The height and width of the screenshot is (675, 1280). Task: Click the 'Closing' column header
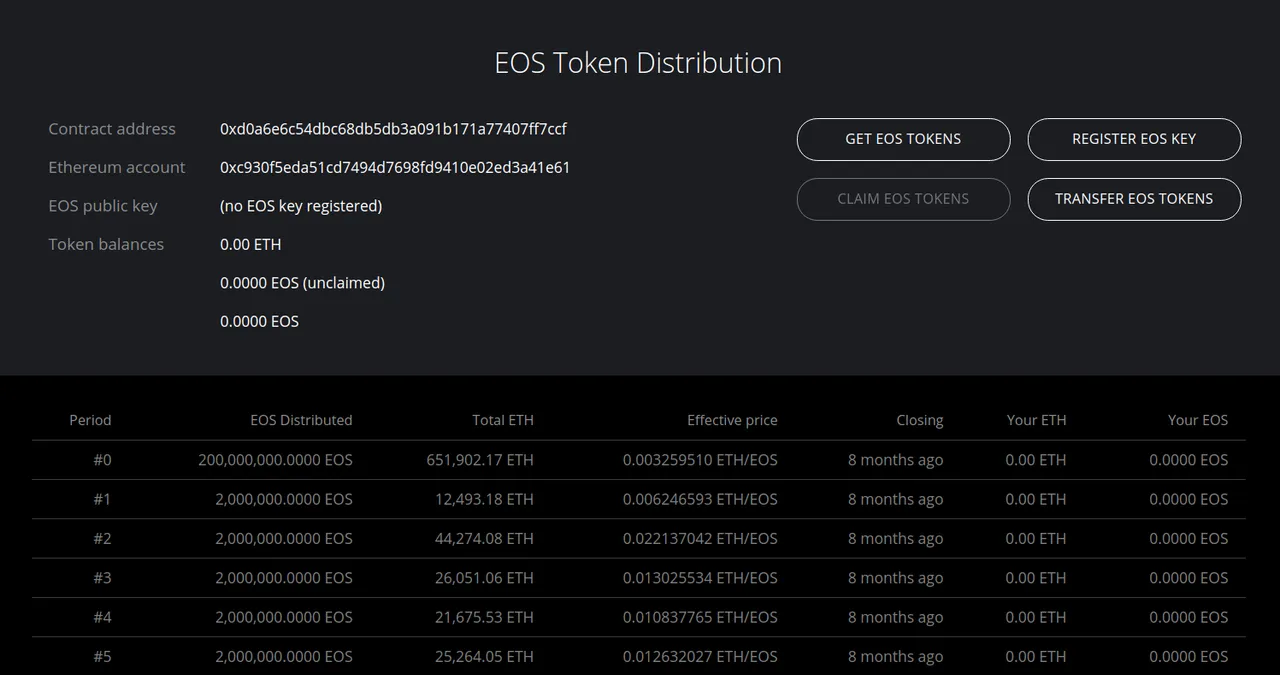[x=920, y=420]
